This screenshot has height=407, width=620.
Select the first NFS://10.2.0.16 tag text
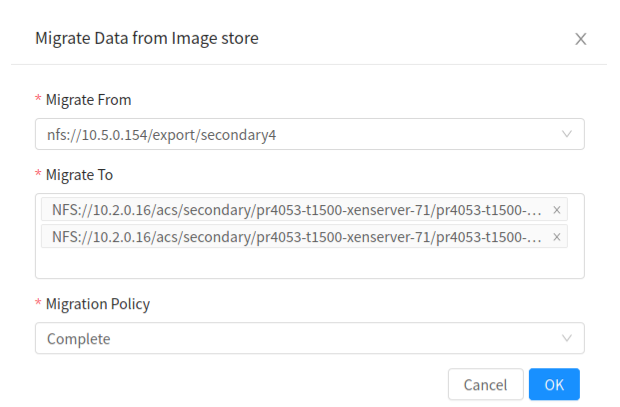pyautogui.click(x=297, y=210)
